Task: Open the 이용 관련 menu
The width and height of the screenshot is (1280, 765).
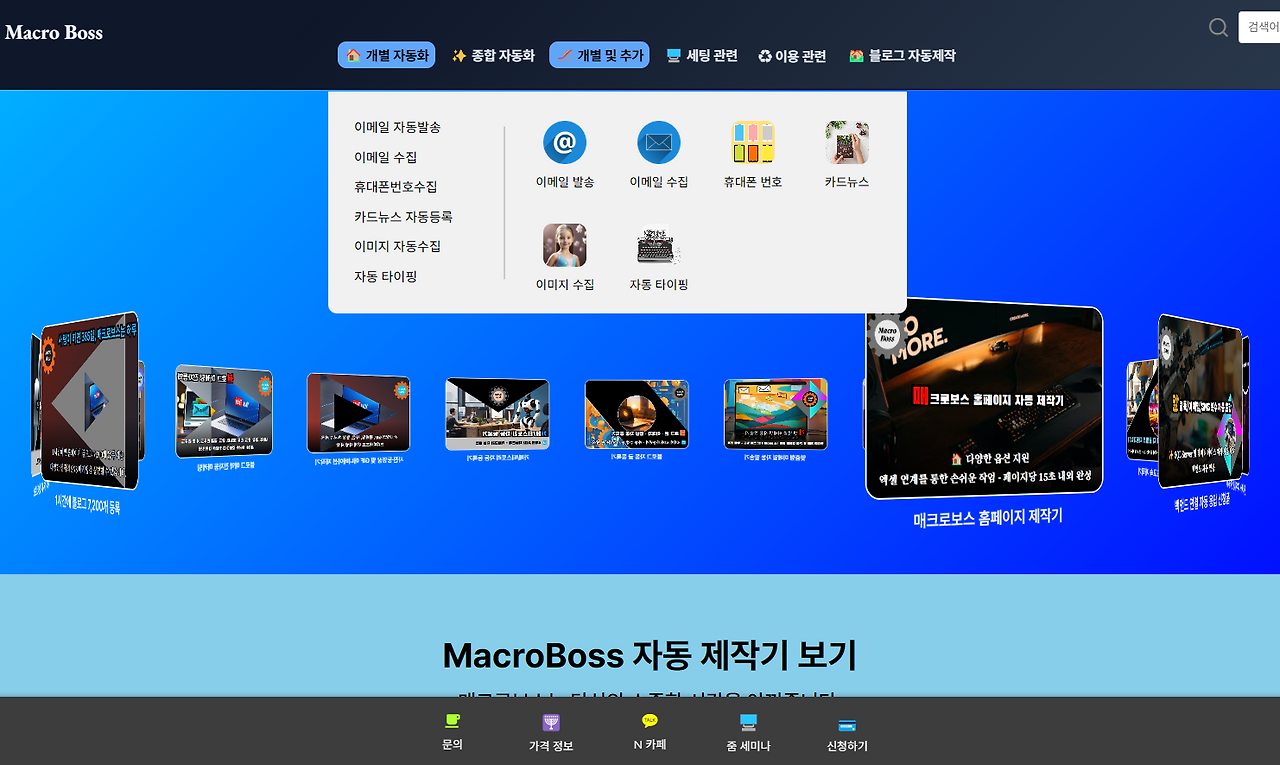Action: tap(792, 56)
